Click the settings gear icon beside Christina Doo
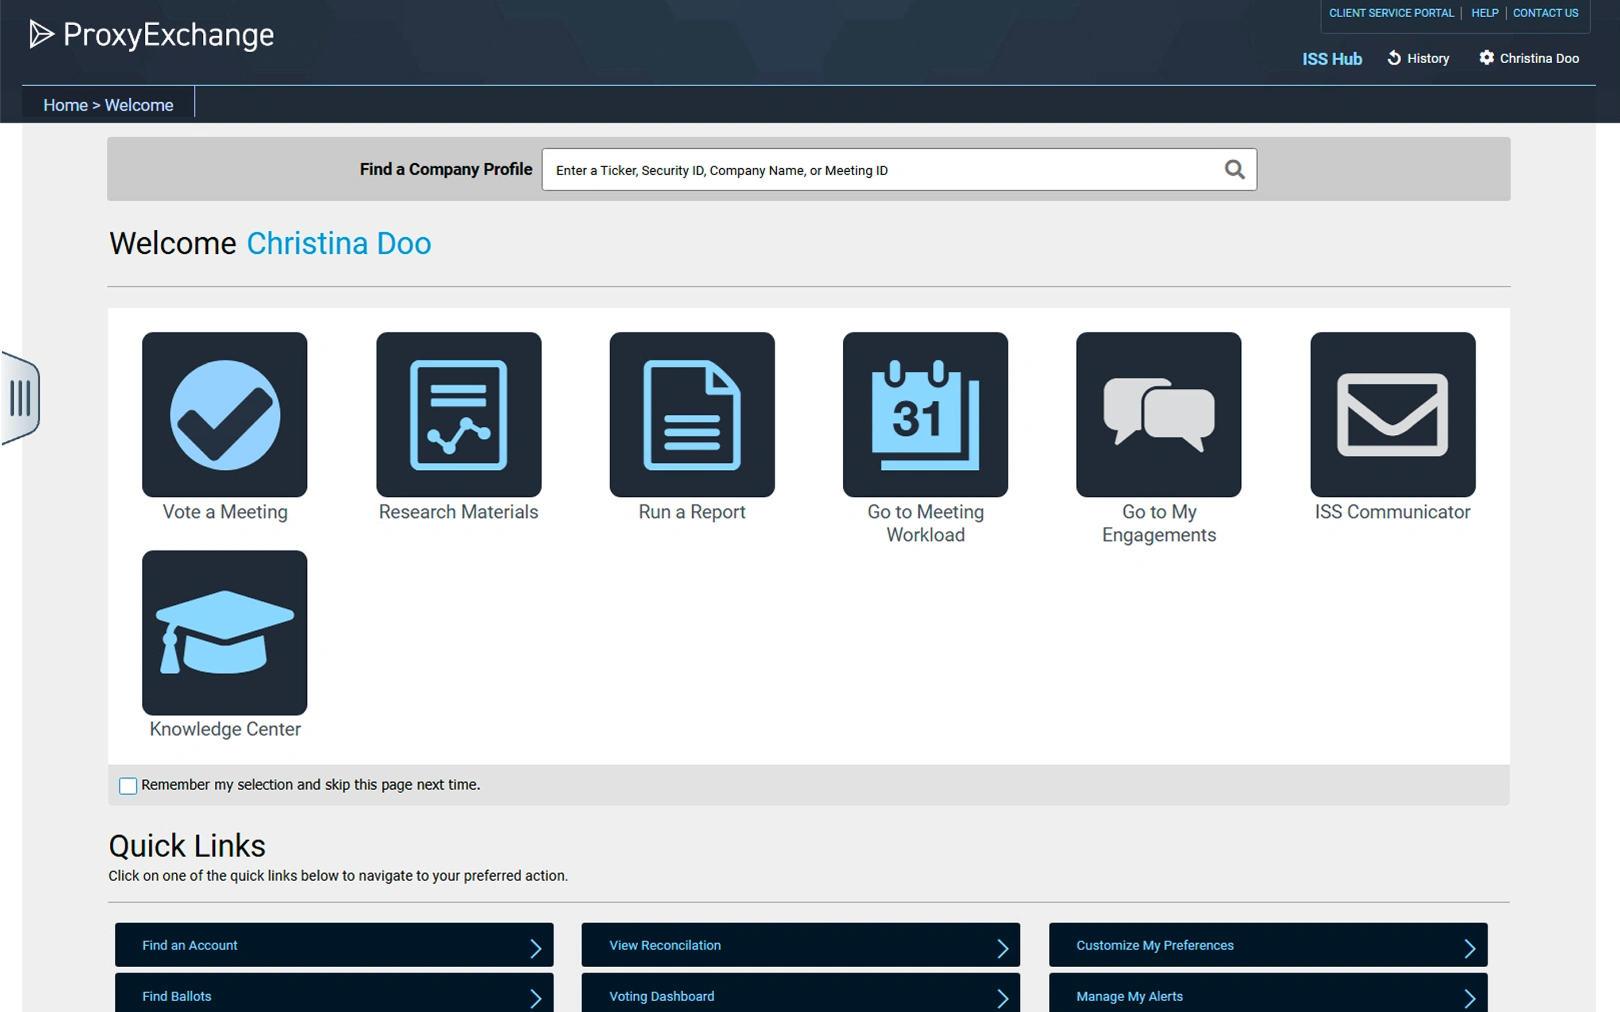 [x=1487, y=58]
